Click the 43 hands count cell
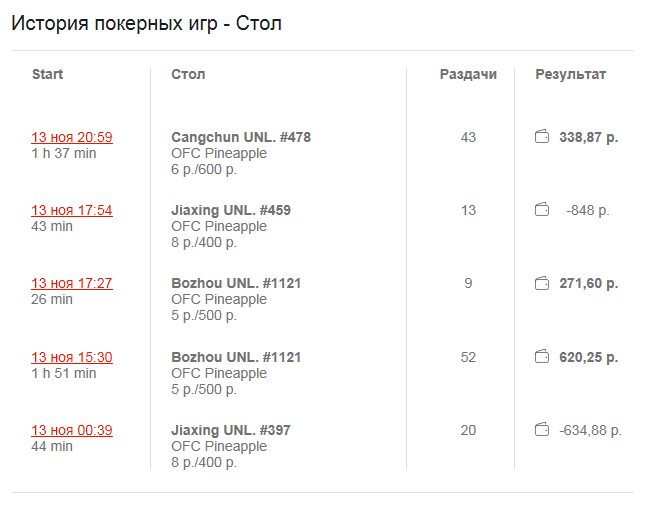The image size is (653, 532). 468,137
